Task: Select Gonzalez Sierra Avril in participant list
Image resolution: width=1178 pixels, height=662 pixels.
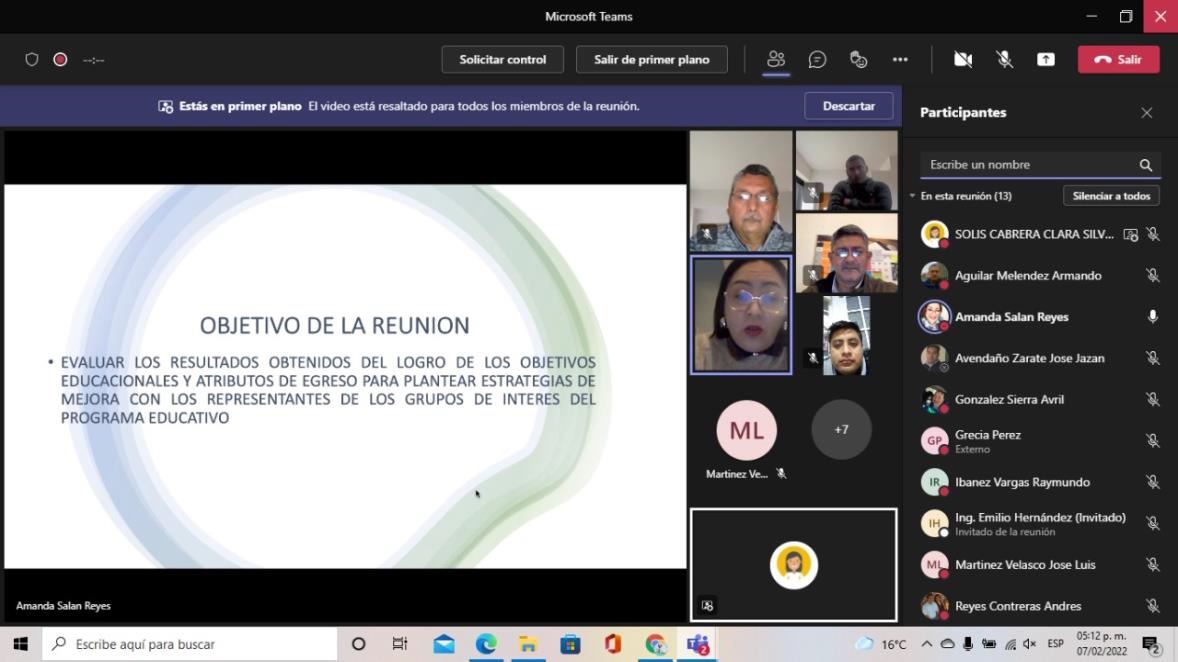Action: tap(1009, 399)
